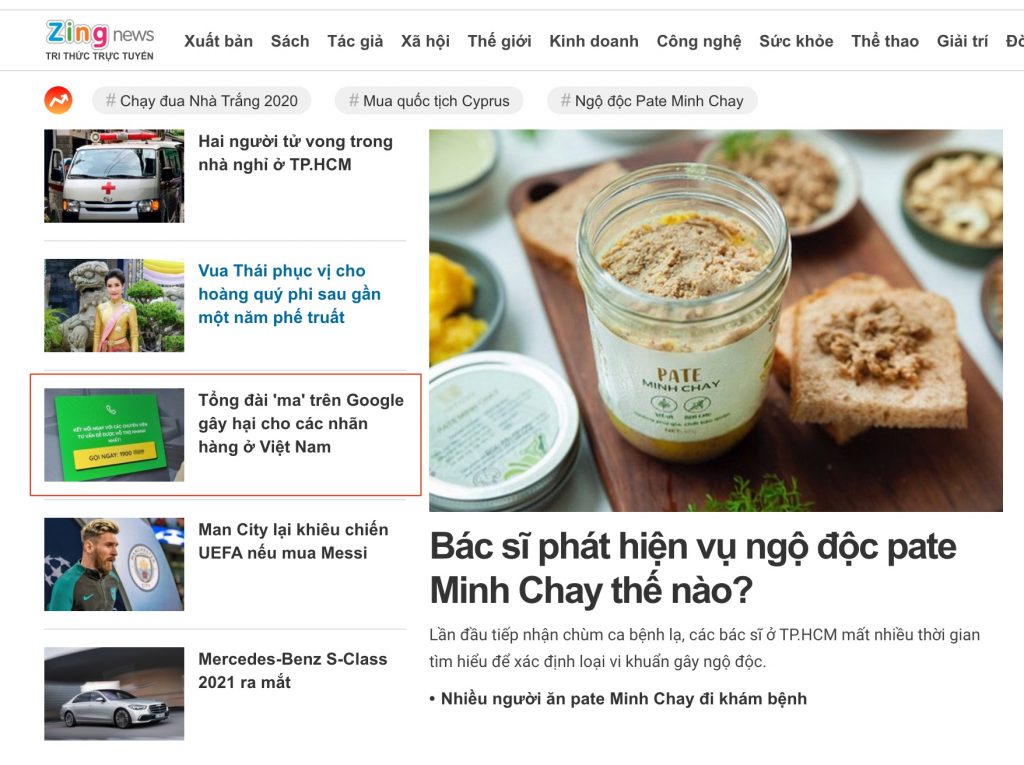Open the Xuất bản menu item
Viewport: 1024px width, 765px height.
click(x=218, y=41)
